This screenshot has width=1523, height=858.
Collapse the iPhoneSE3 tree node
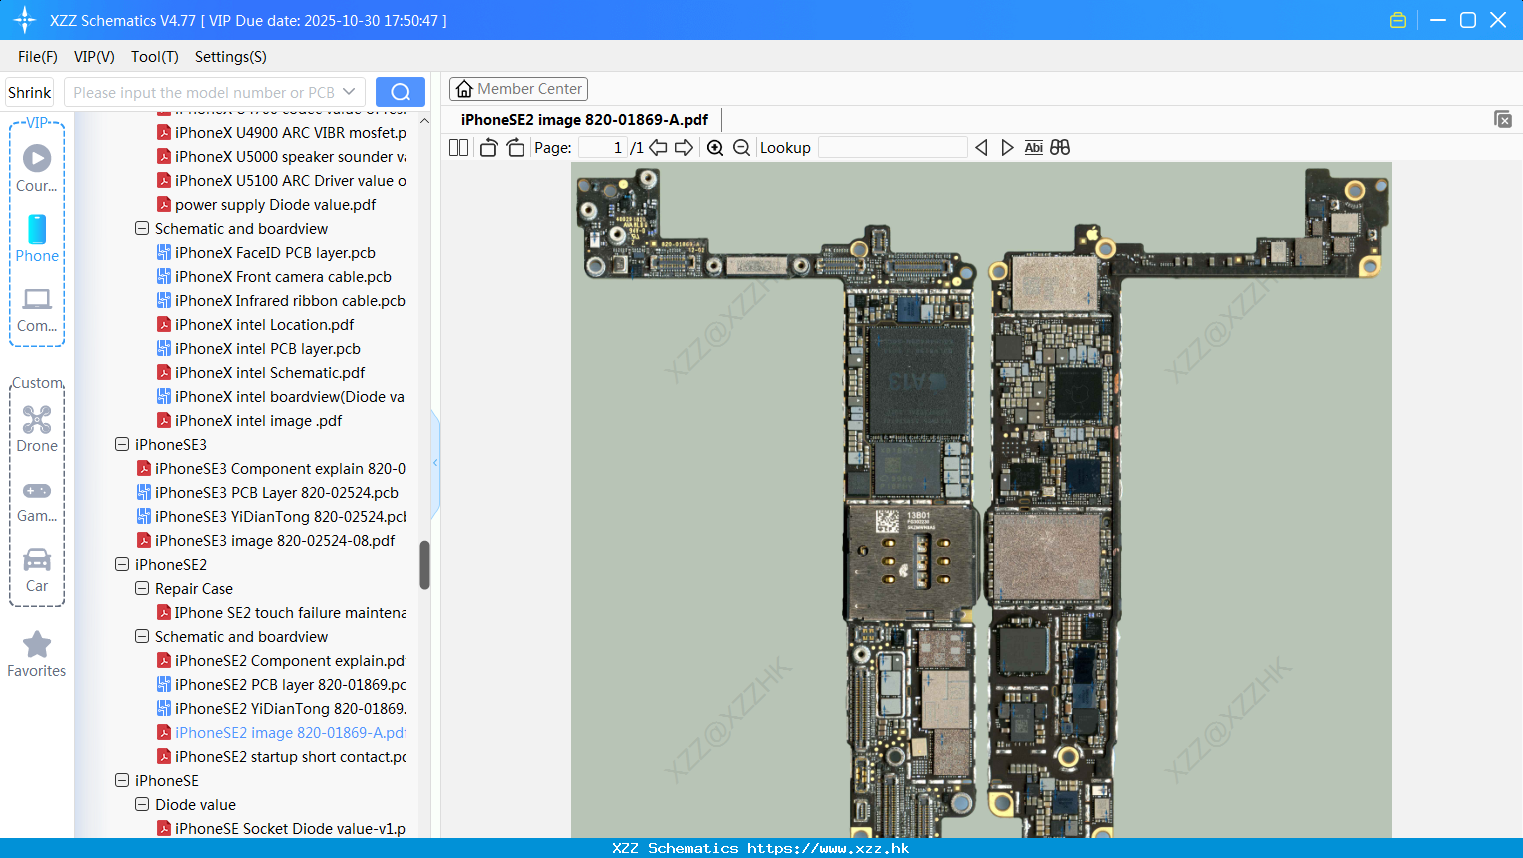(x=122, y=444)
